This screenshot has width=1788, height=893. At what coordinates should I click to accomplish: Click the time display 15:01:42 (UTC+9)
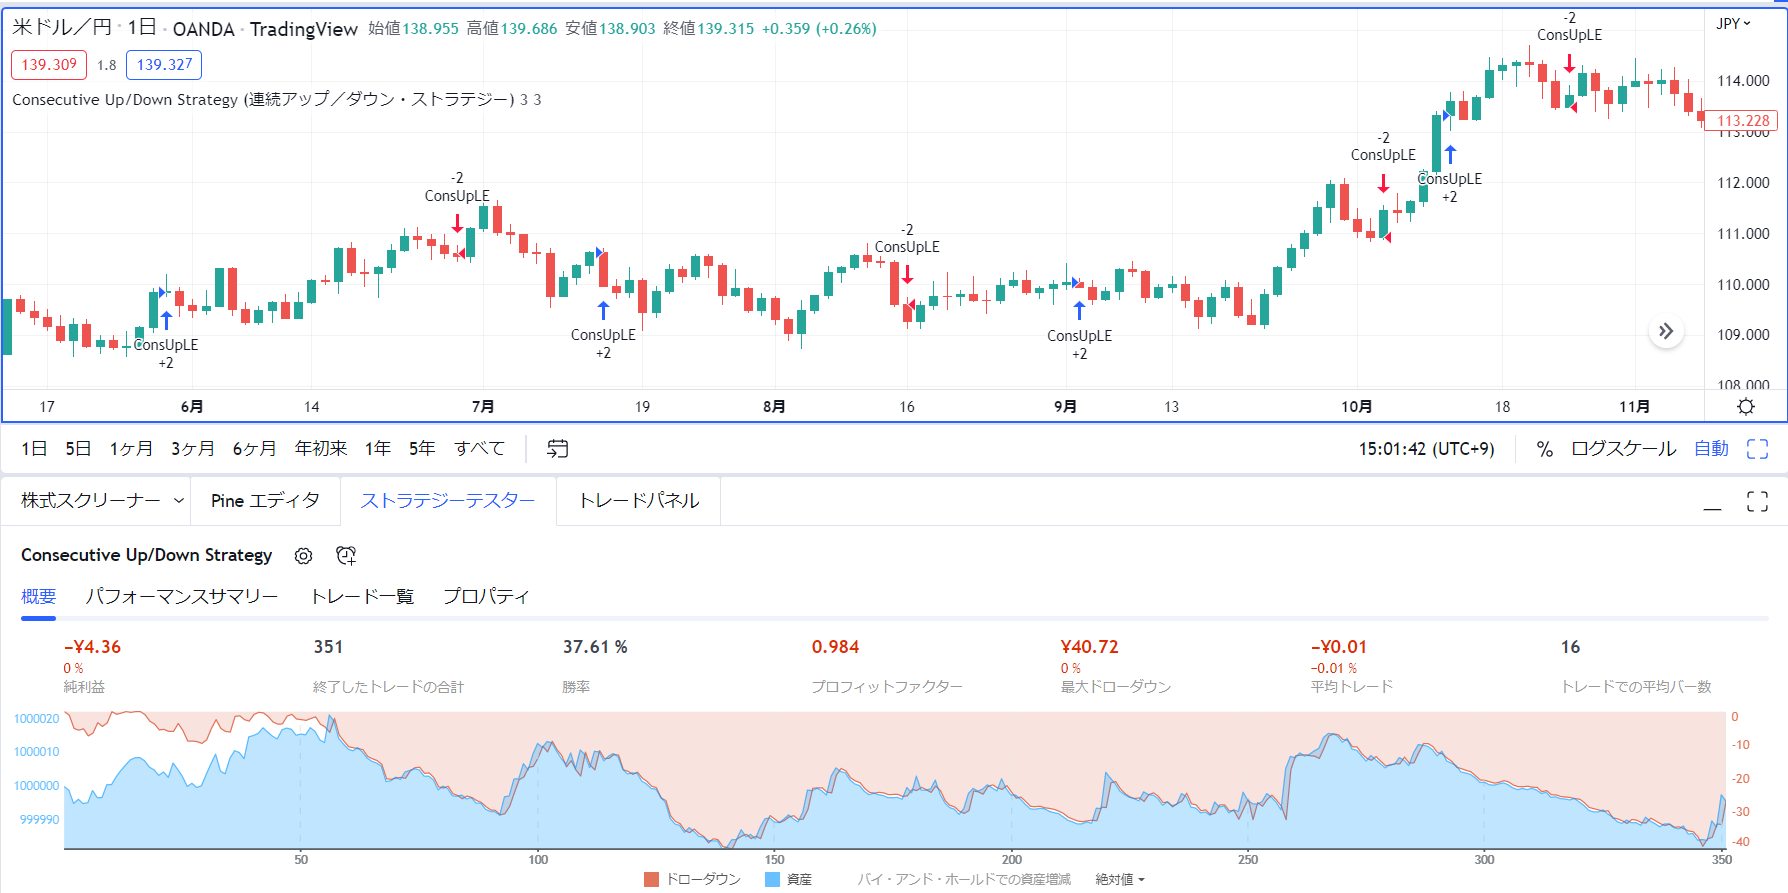pos(1426,449)
